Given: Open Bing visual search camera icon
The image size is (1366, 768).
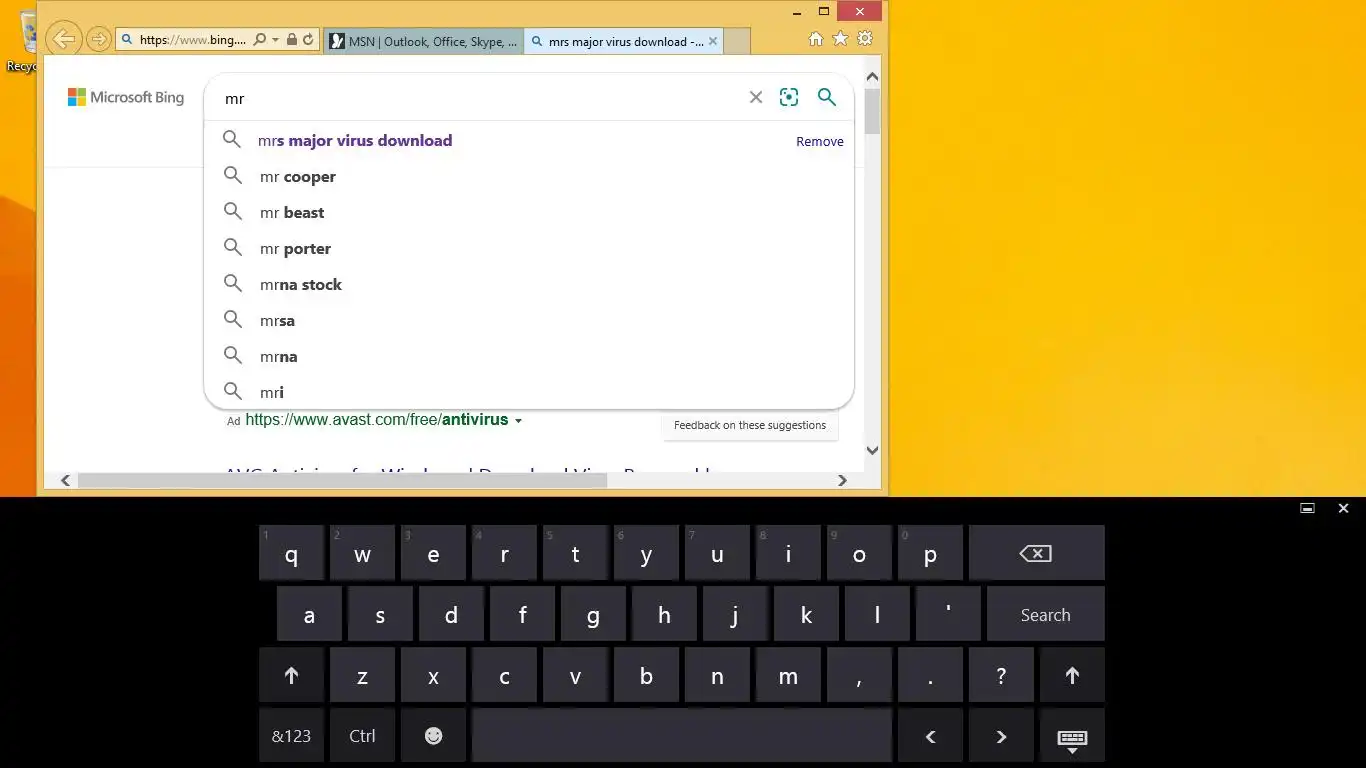Looking at the screenshot, I should [x=789, y=97].
